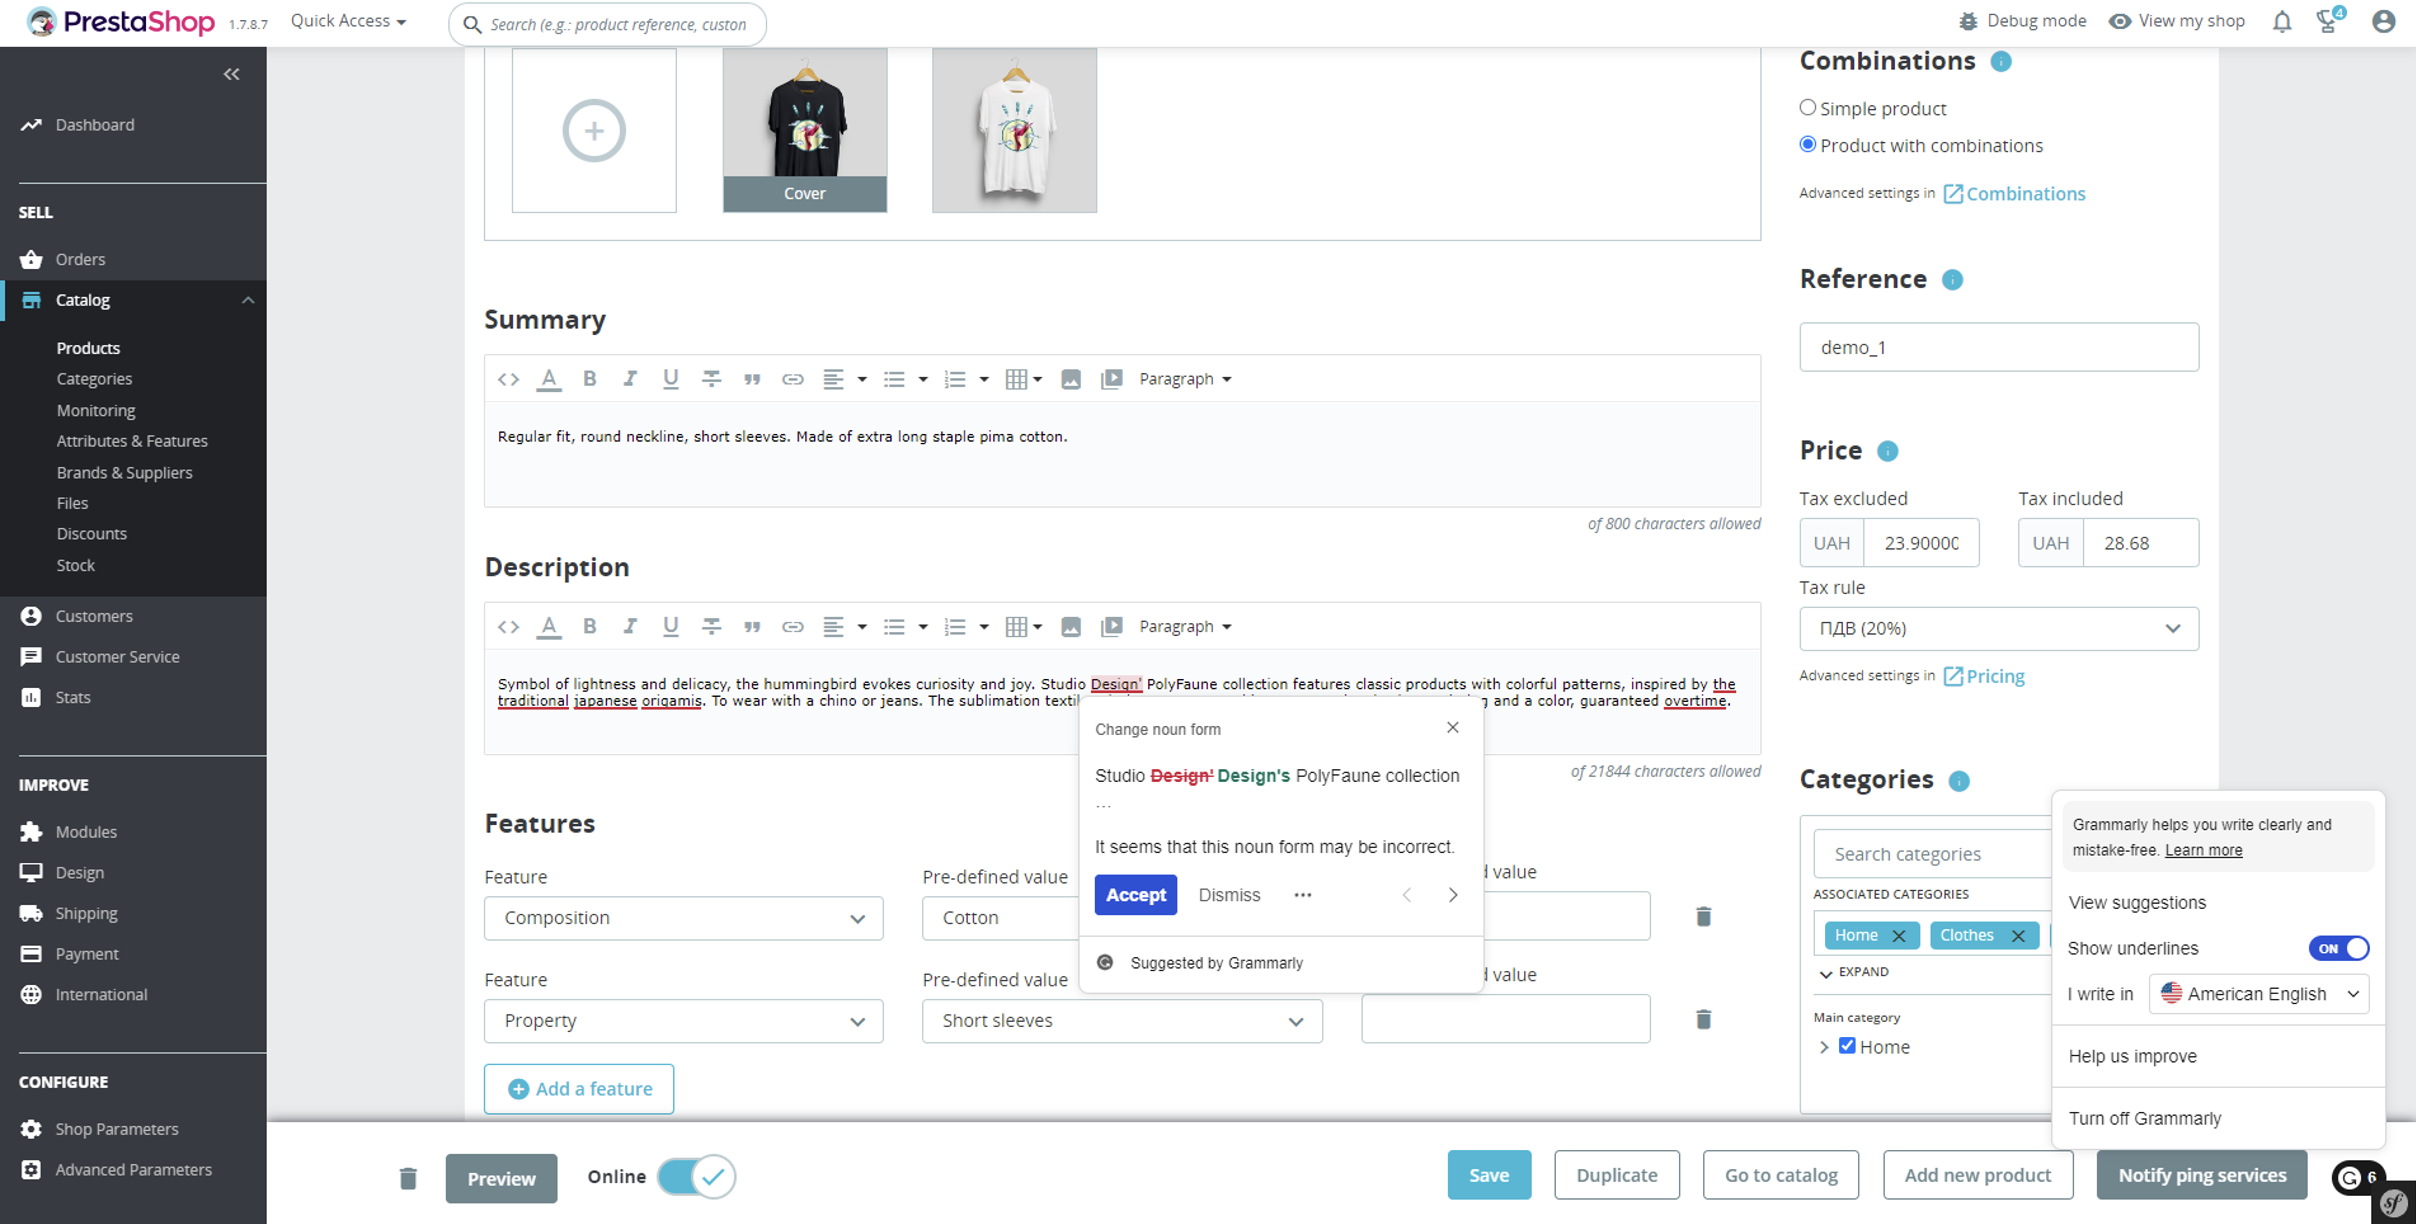Click the Combinations info icon
2416x1224 pixels.
(2001, 62)
